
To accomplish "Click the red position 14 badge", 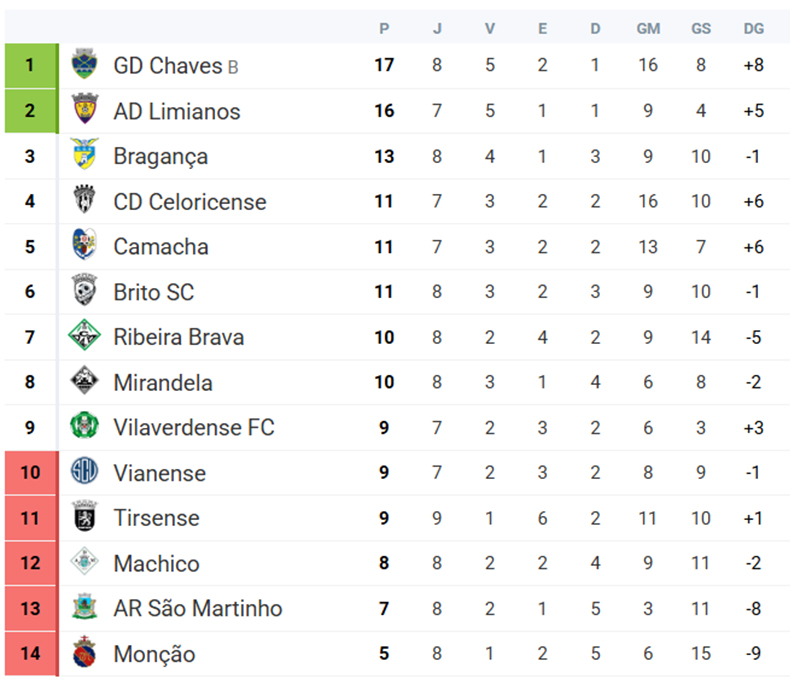I will pyautogui.click(x=30, y=654).
